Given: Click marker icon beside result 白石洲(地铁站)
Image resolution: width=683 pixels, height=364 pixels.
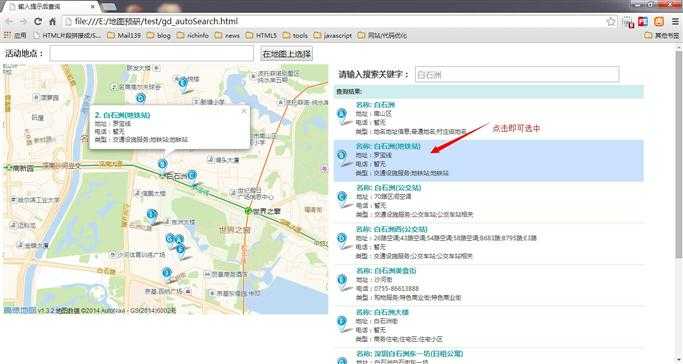Looking at the screenshot, I should tap(342, 157).
